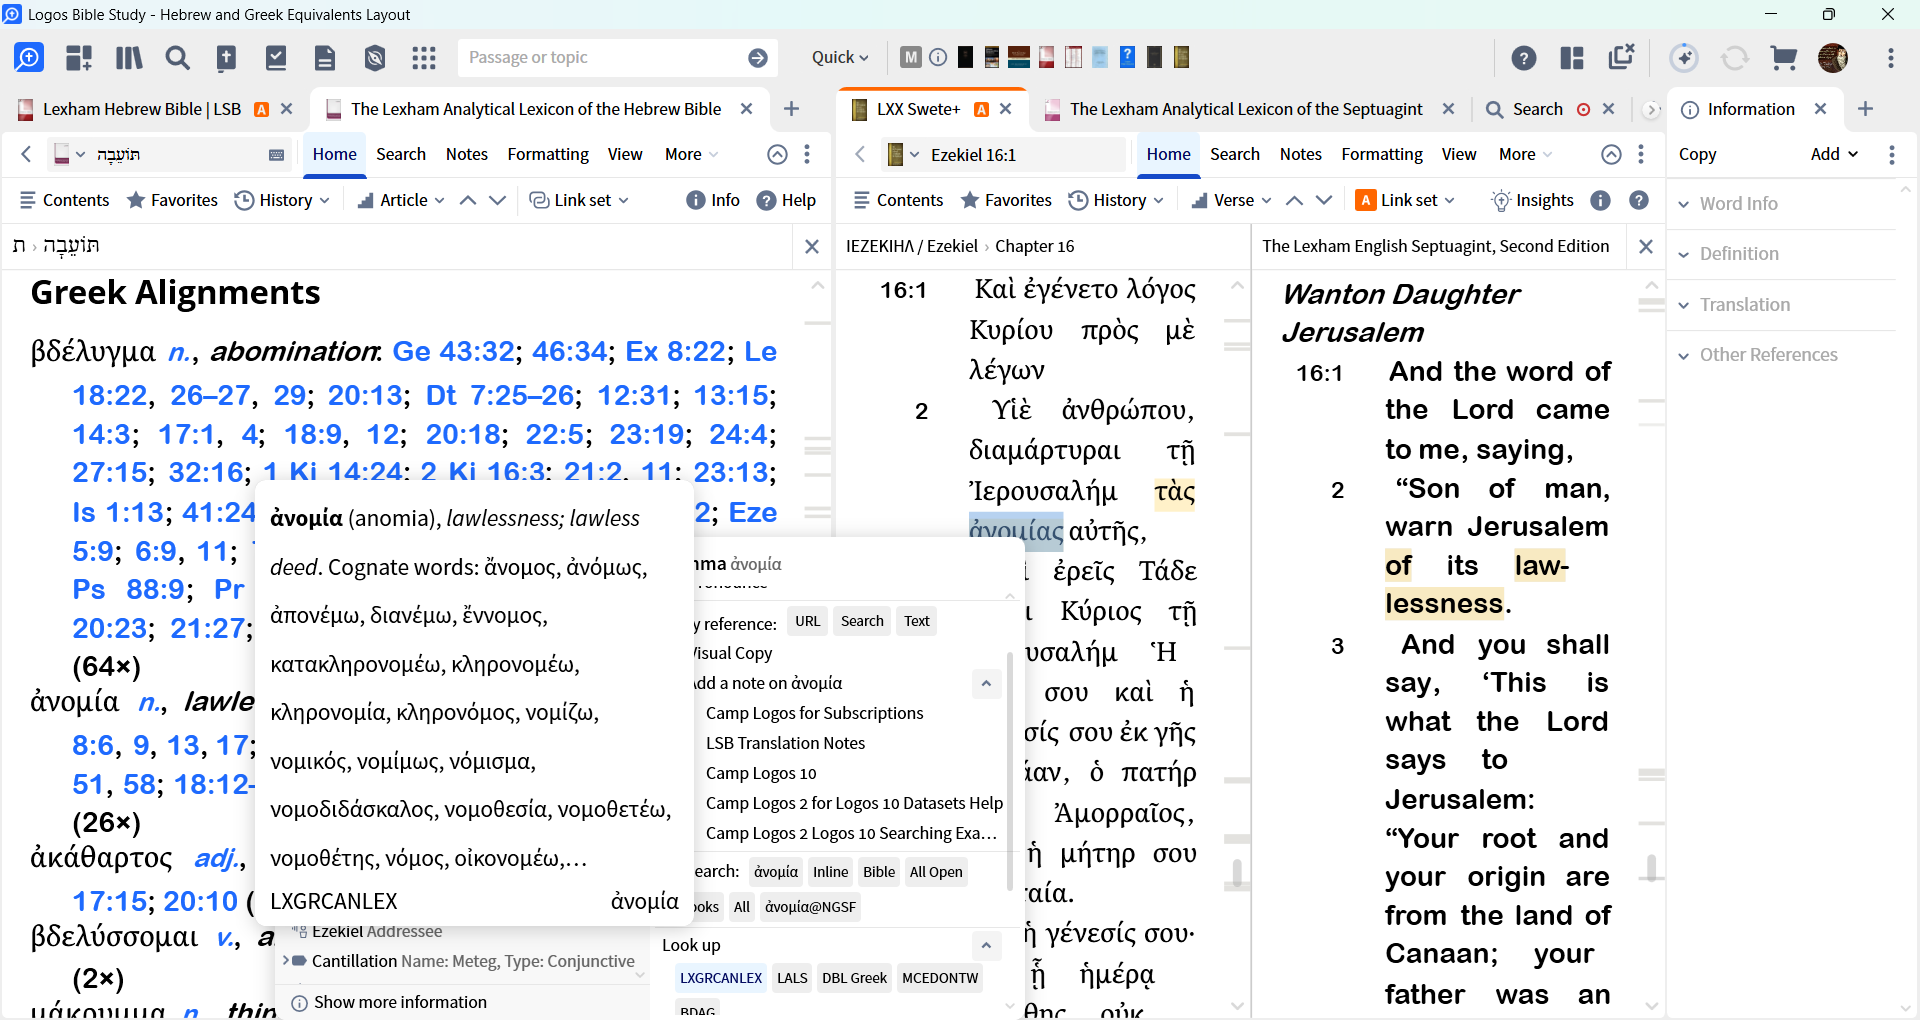Screen dimensions: 1920x1020
Task: Open the Article navigation dropdown
Action: point(401,200)
